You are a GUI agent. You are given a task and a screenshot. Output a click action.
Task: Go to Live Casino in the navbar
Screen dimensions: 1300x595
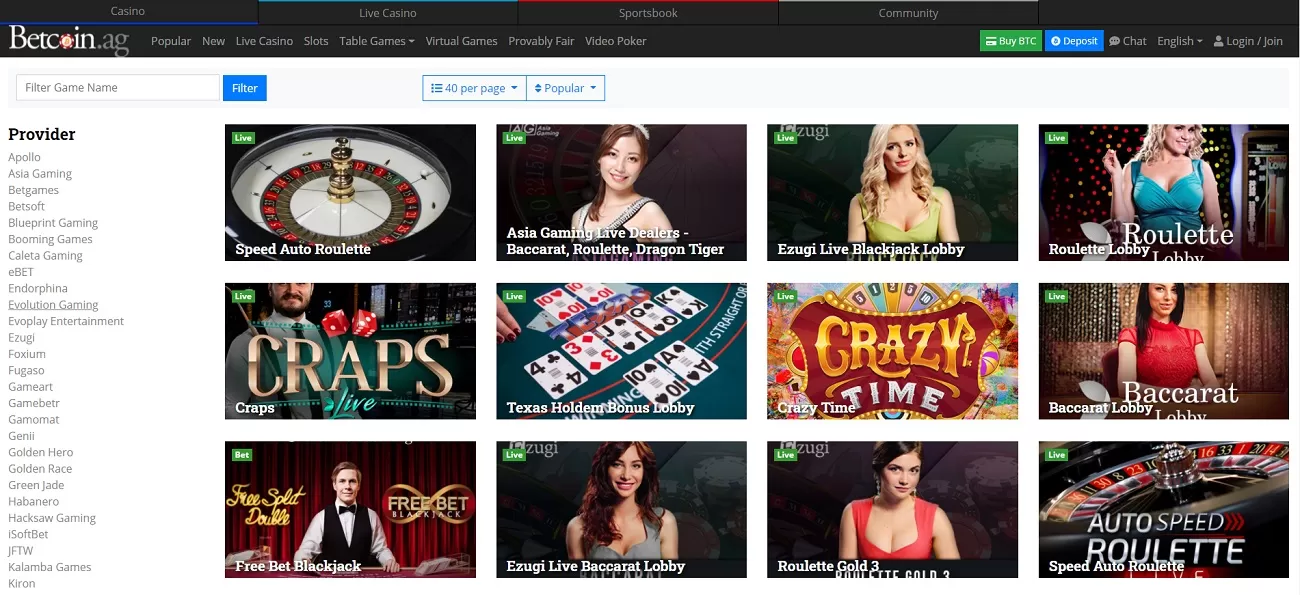[264, 41]
